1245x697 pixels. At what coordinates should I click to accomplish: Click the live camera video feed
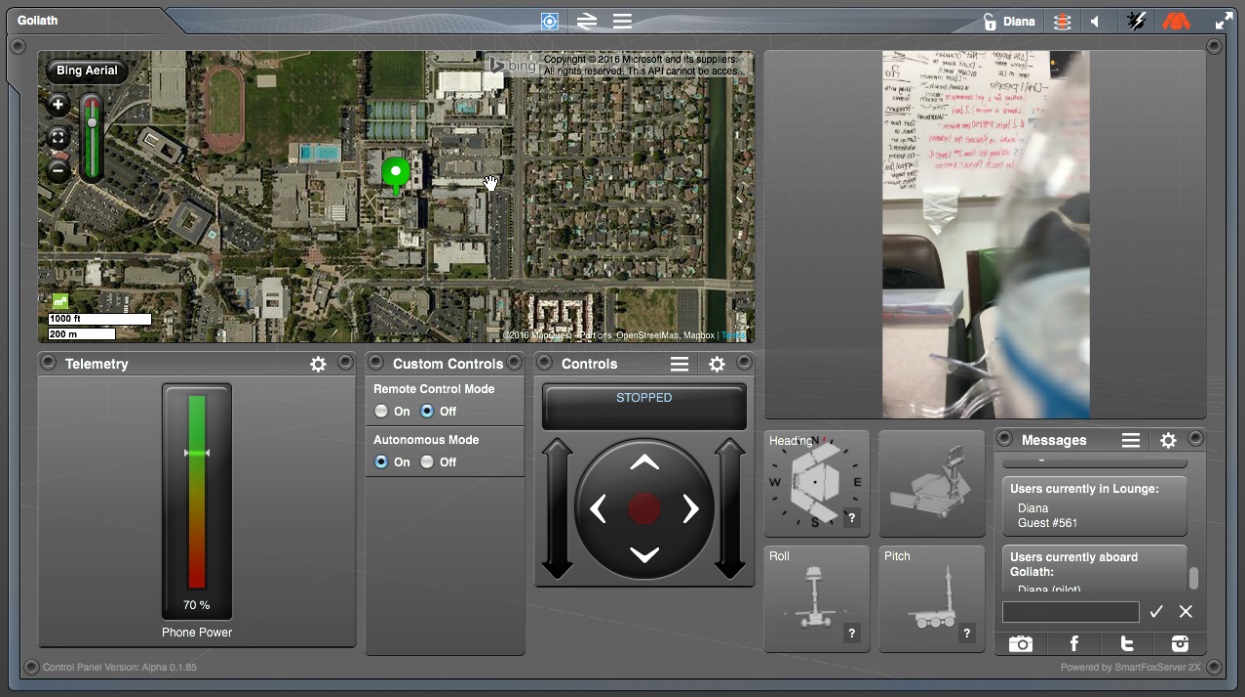tap(986, 234)
